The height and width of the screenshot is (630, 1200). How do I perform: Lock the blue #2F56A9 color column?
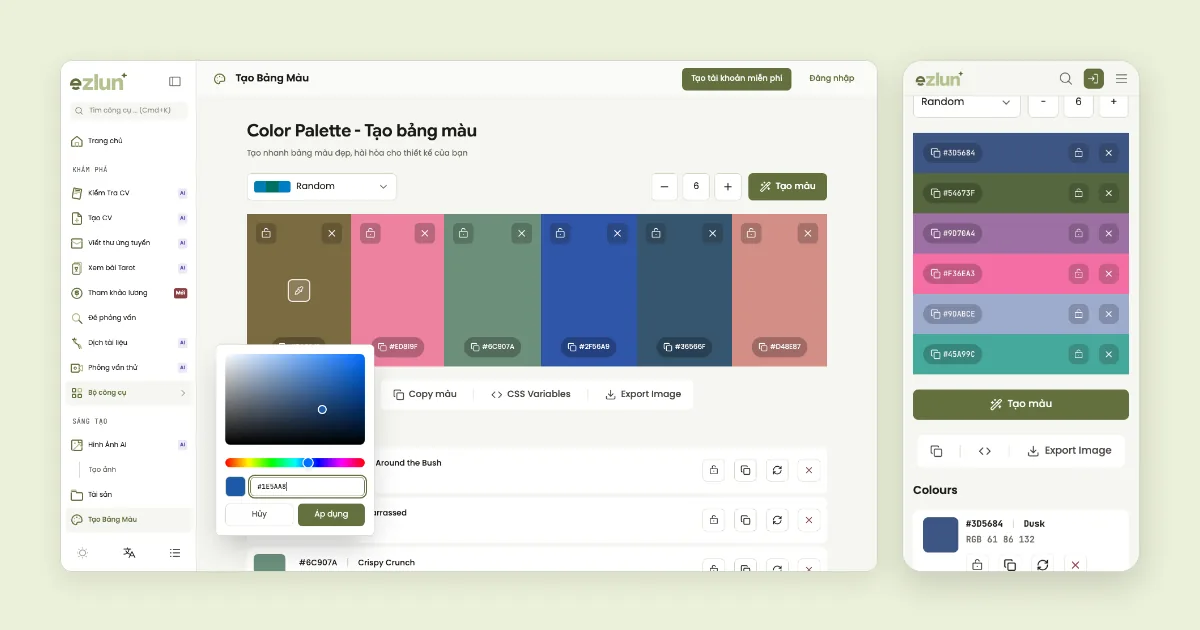click(558, 233)
